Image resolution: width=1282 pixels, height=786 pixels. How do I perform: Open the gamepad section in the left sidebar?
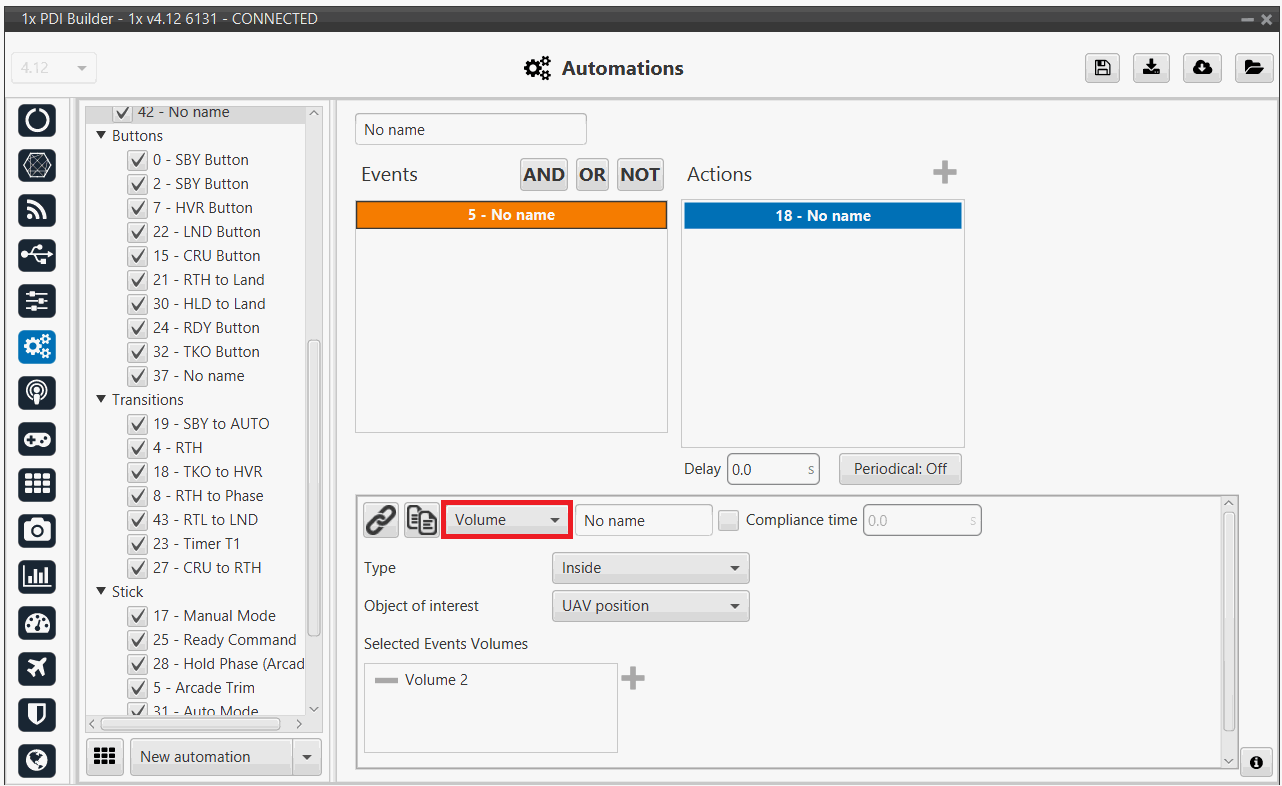click(x=37, y=439)
